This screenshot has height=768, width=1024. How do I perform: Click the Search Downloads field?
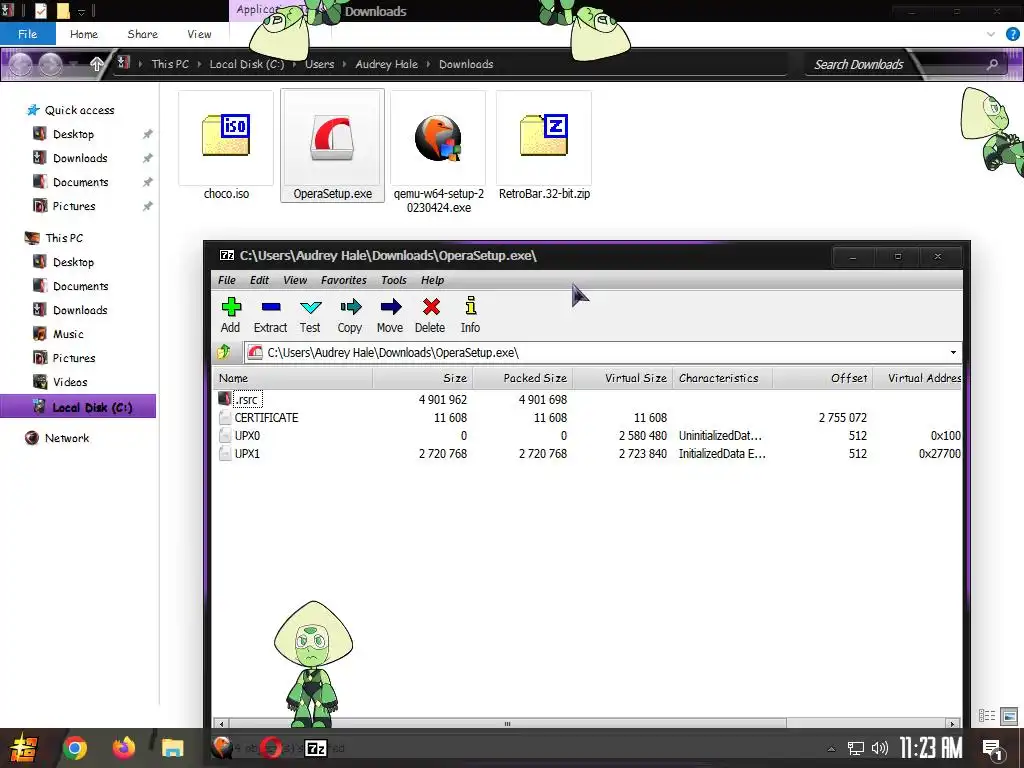(x=902, y=64)
